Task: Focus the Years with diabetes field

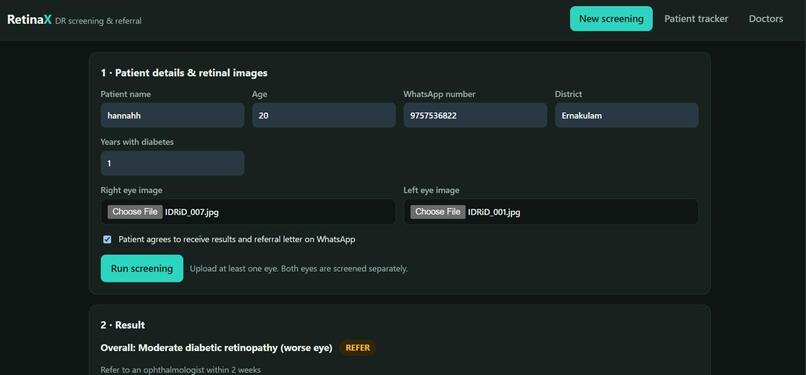Action: click(x=172, y=163)
